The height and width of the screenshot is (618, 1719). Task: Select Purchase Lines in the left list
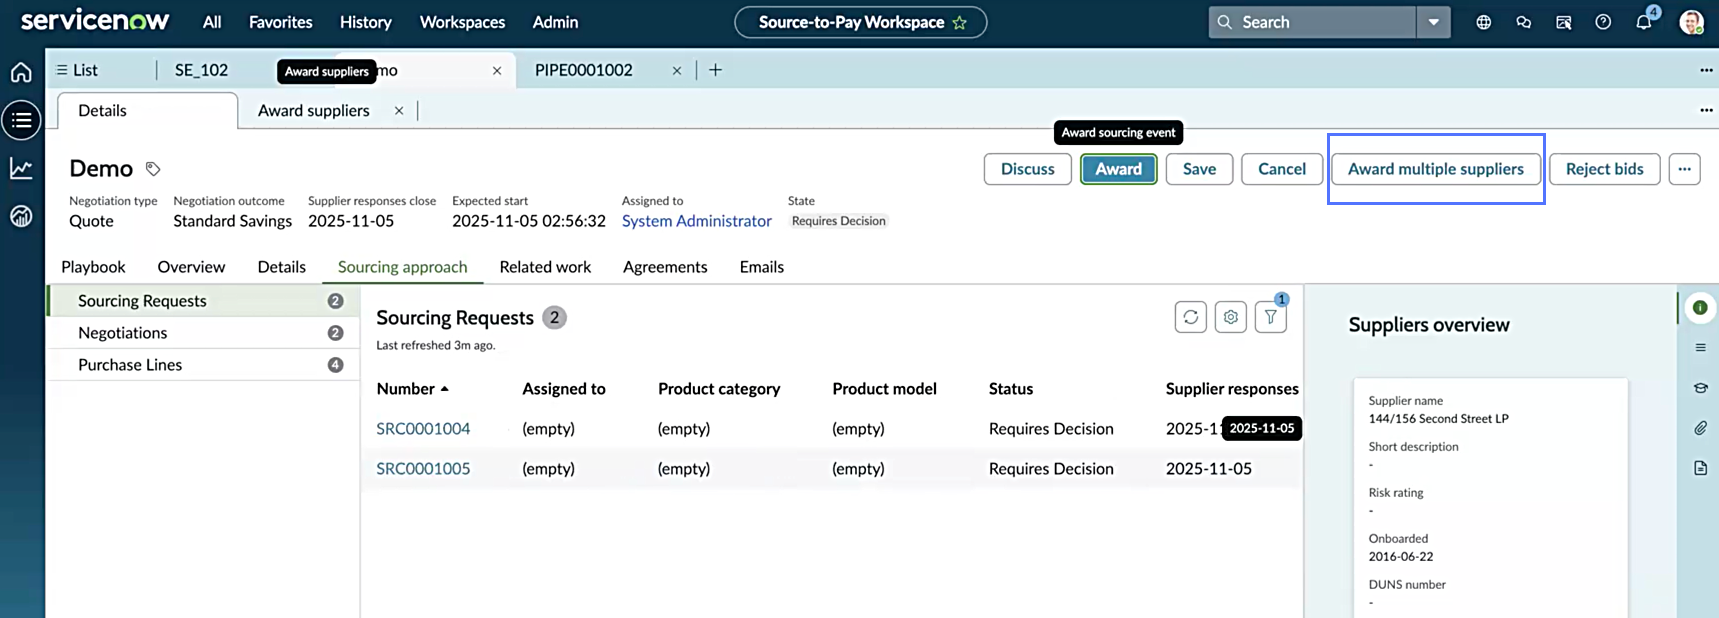coord(205,365)
